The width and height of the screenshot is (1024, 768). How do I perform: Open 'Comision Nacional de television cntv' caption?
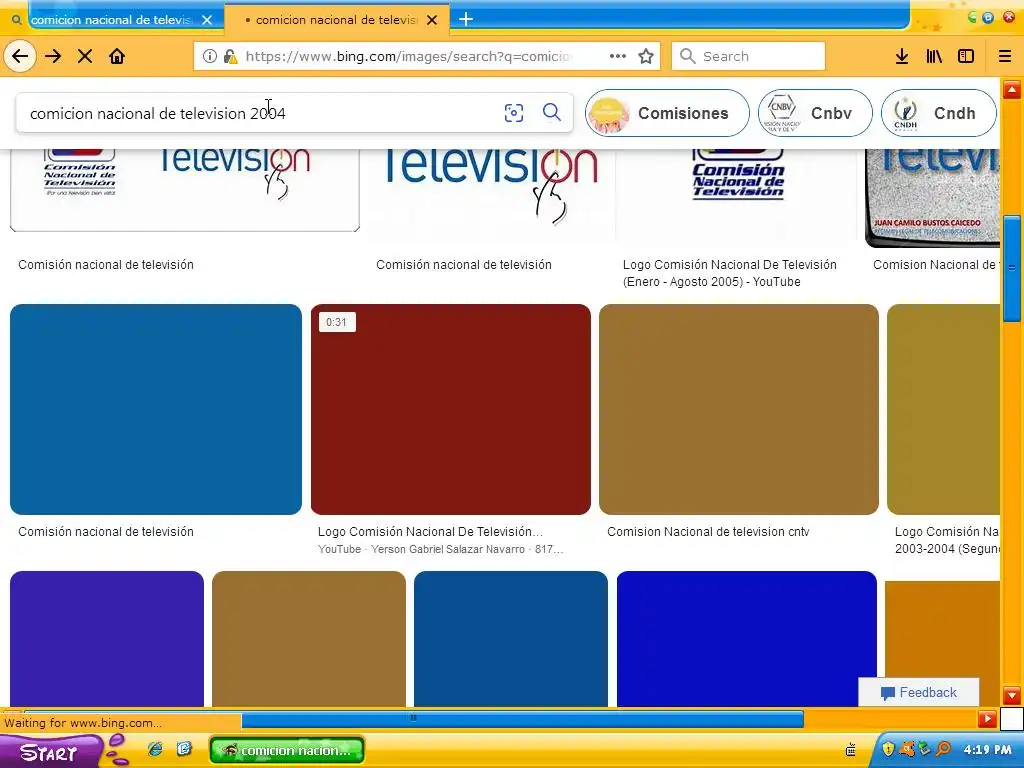tap(708, 532)
